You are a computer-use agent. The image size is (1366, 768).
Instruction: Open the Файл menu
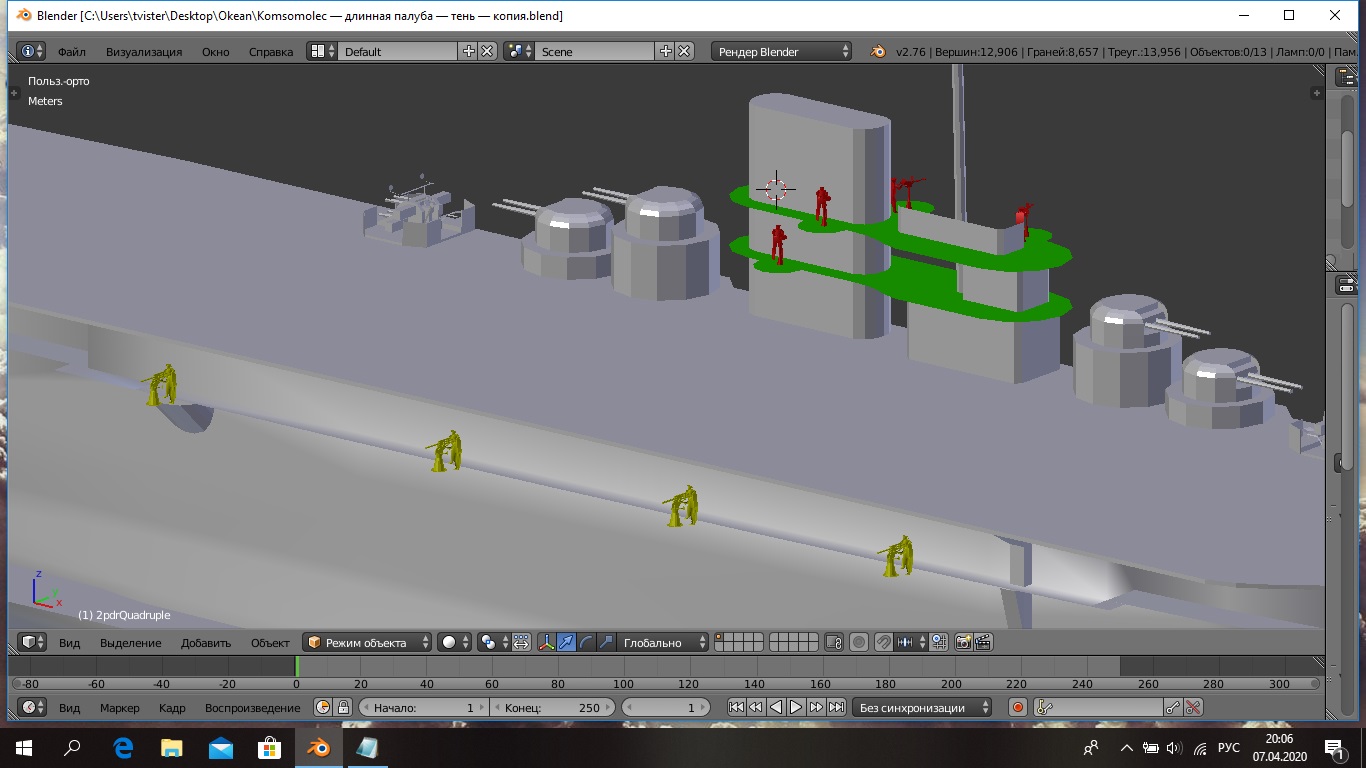pyautogui.click(x=71, y=51)
